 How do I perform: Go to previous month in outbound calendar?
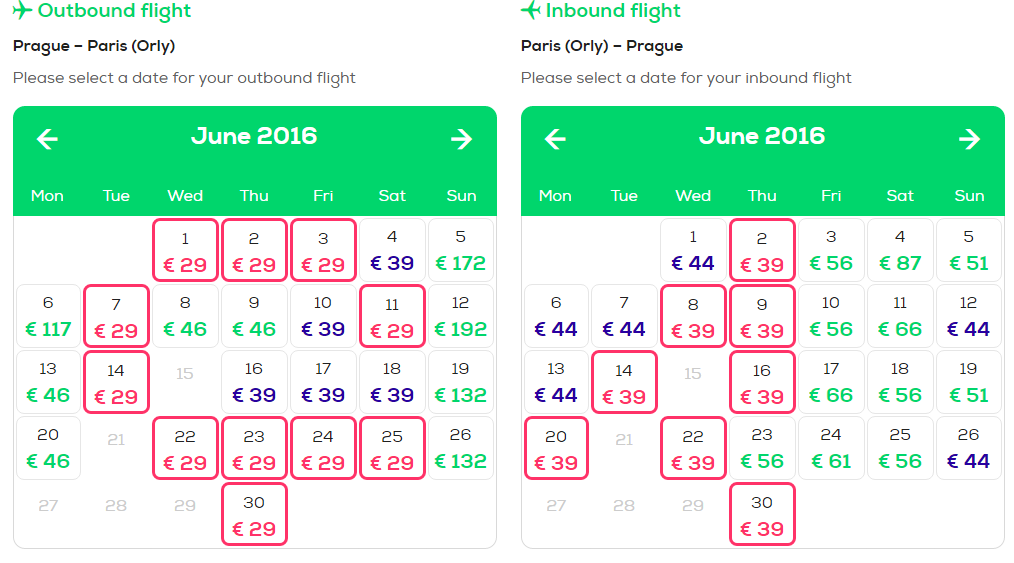47,138
